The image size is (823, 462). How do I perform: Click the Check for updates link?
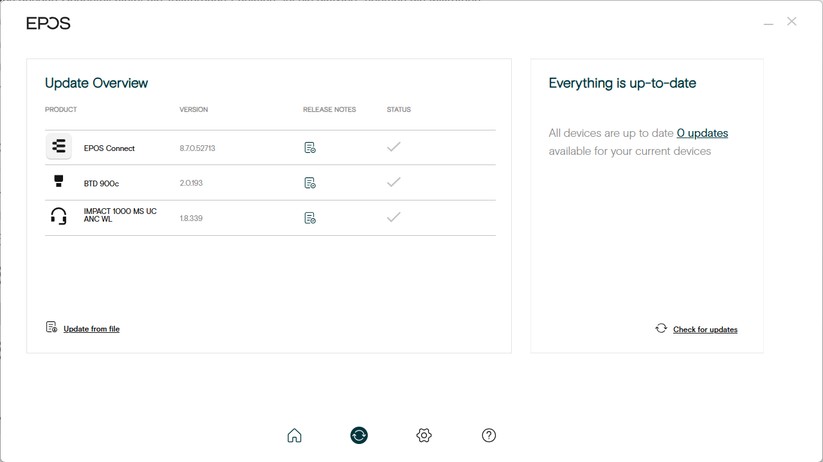[705, 330]
